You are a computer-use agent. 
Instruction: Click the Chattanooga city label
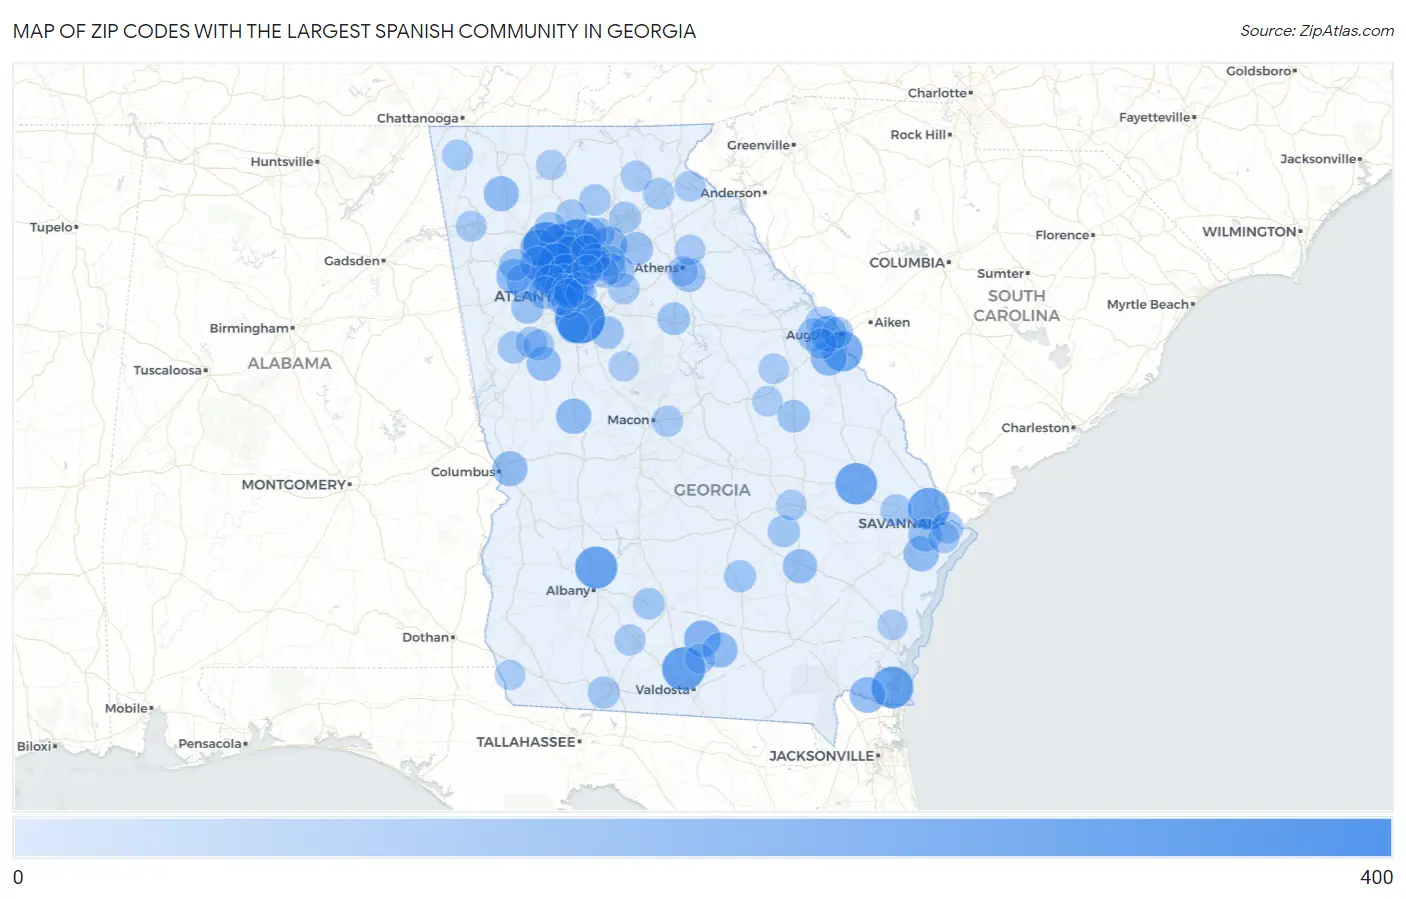420,118
